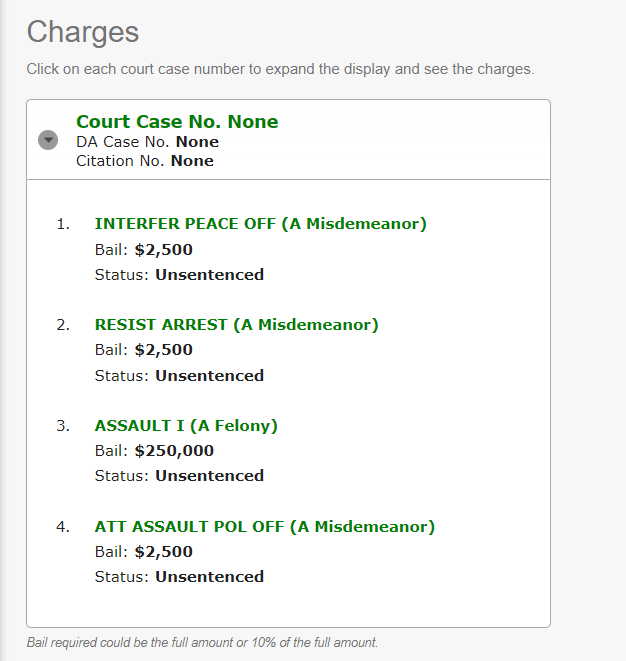
Task: Click Unsentenced status of RESIST ARREST
Action: 209,376
